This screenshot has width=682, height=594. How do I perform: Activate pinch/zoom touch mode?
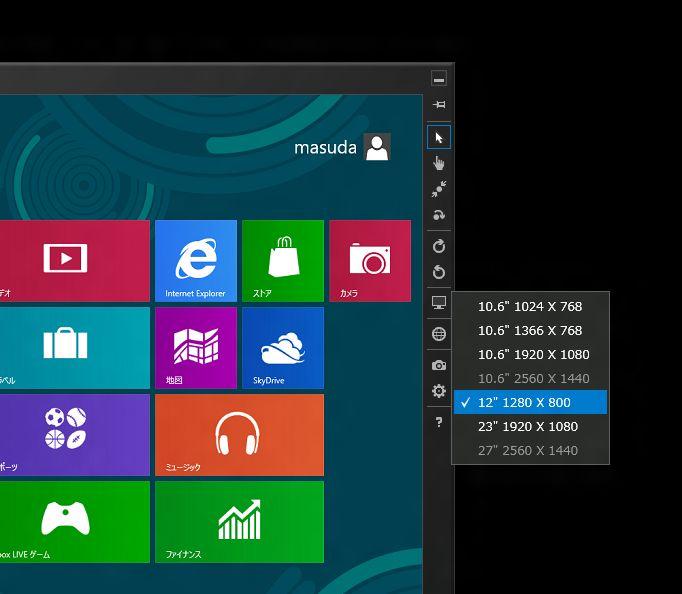pyautogui.click(x=438, y=189)
